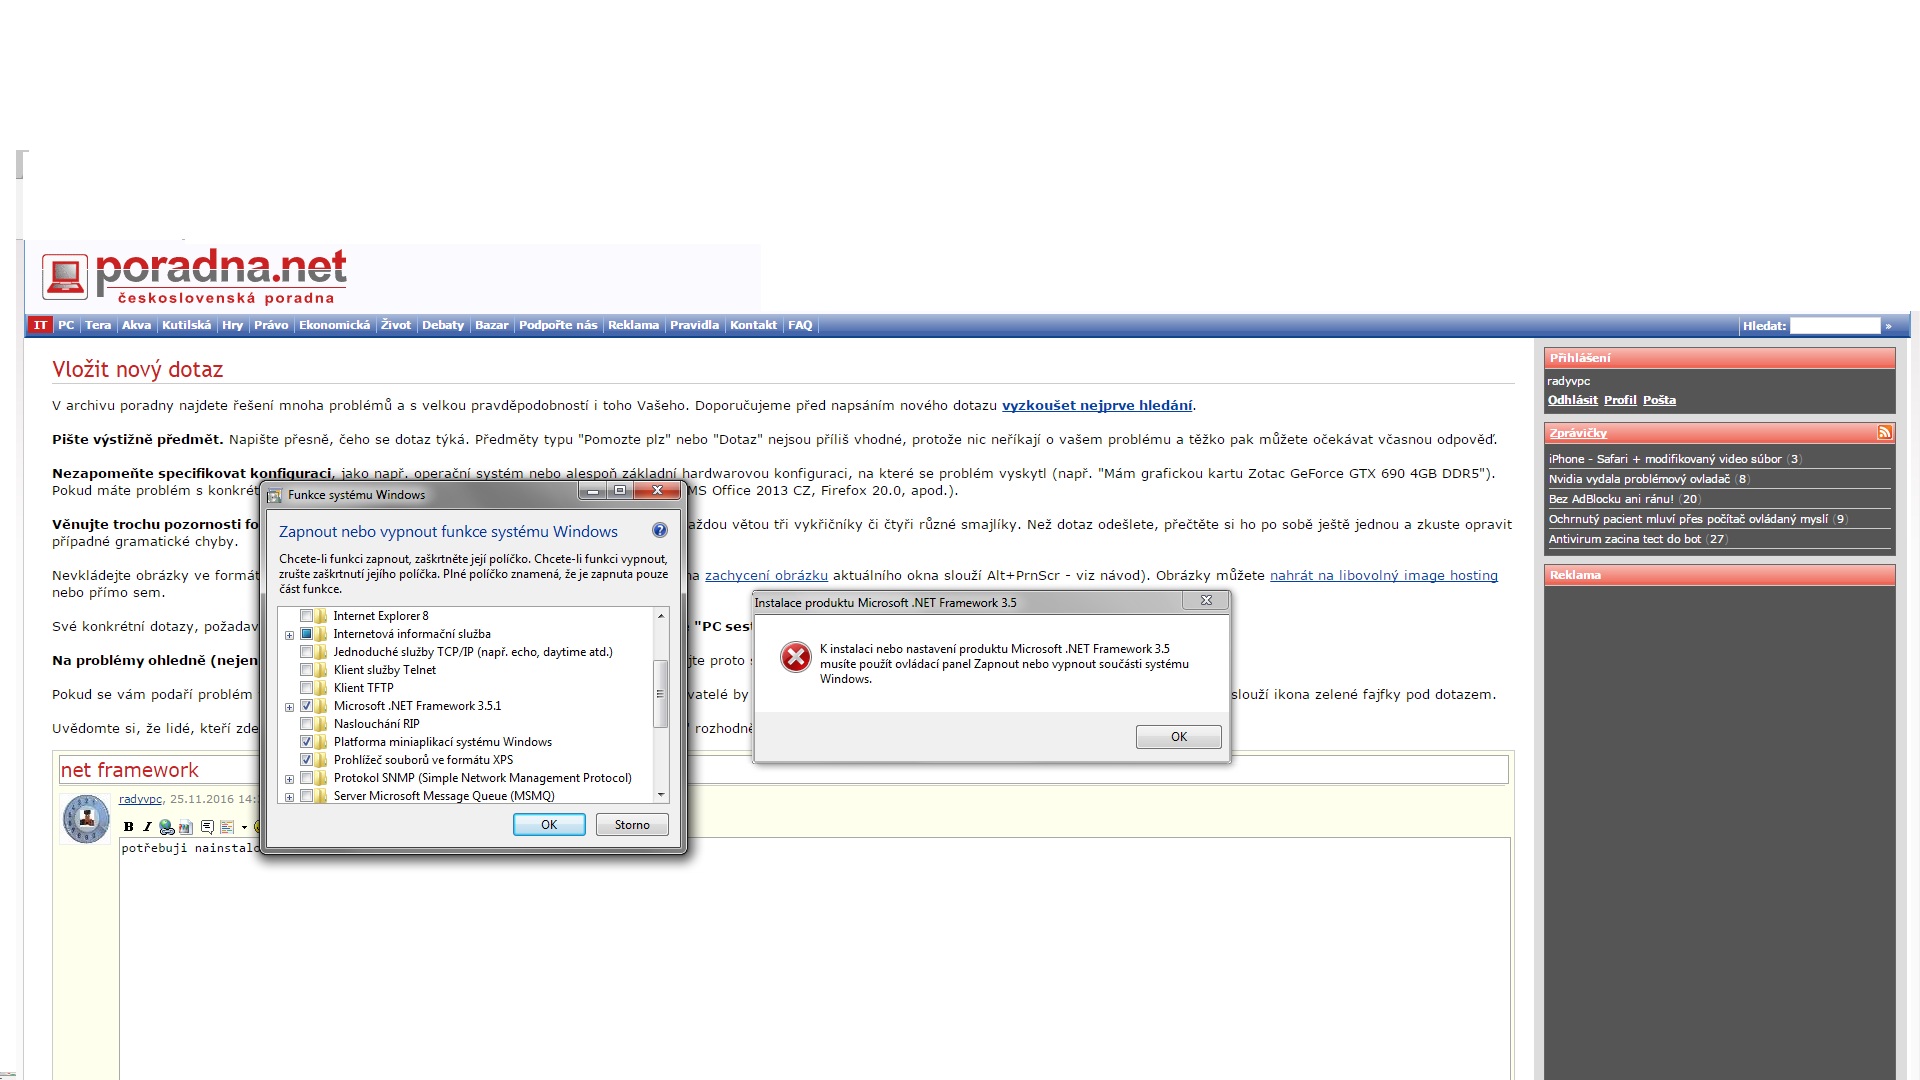
Task: Expand the Microsoft .NET Framework 3.5.1 node
Action: [289, 707]
